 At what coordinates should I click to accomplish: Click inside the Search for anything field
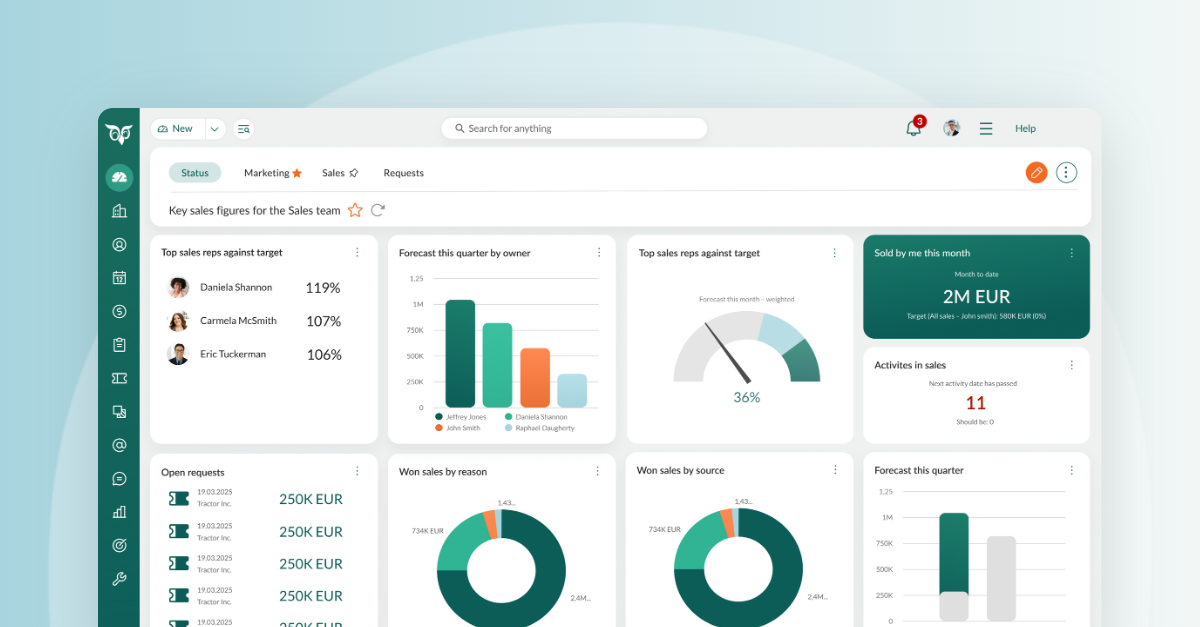click(574, 128)
